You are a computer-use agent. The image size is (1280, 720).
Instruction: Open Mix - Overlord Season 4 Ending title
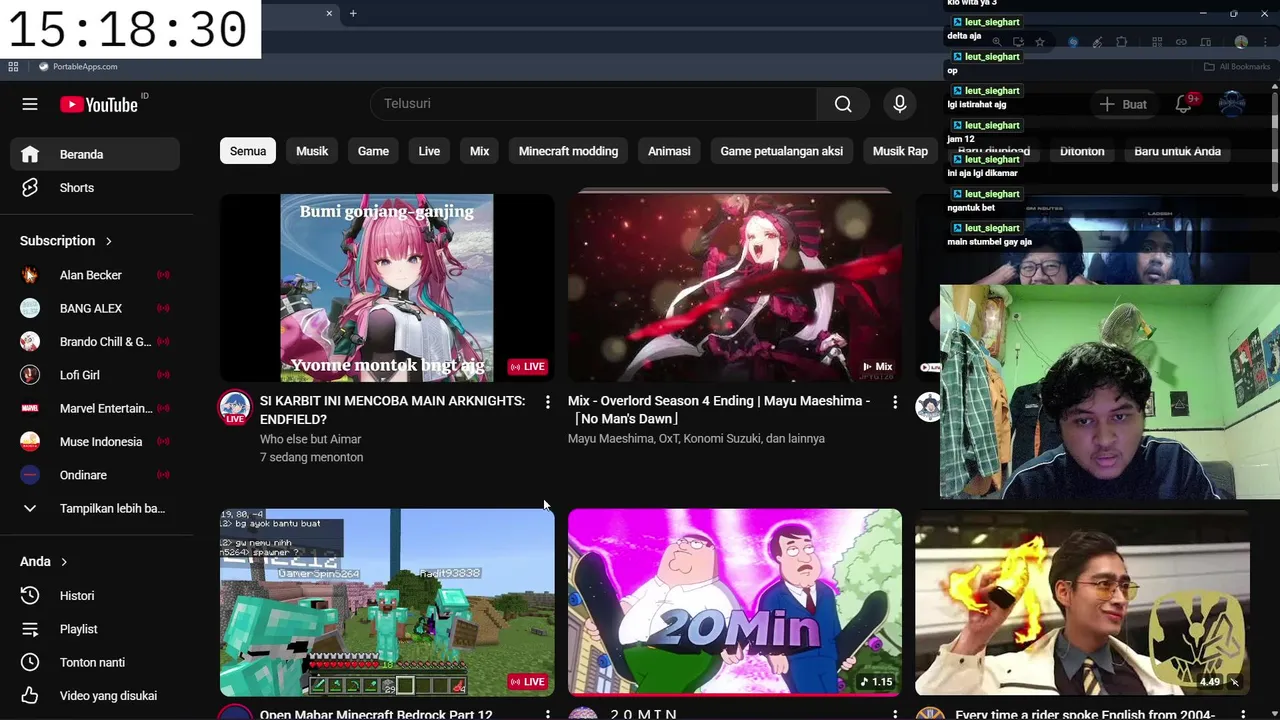[x=719, y=410]
